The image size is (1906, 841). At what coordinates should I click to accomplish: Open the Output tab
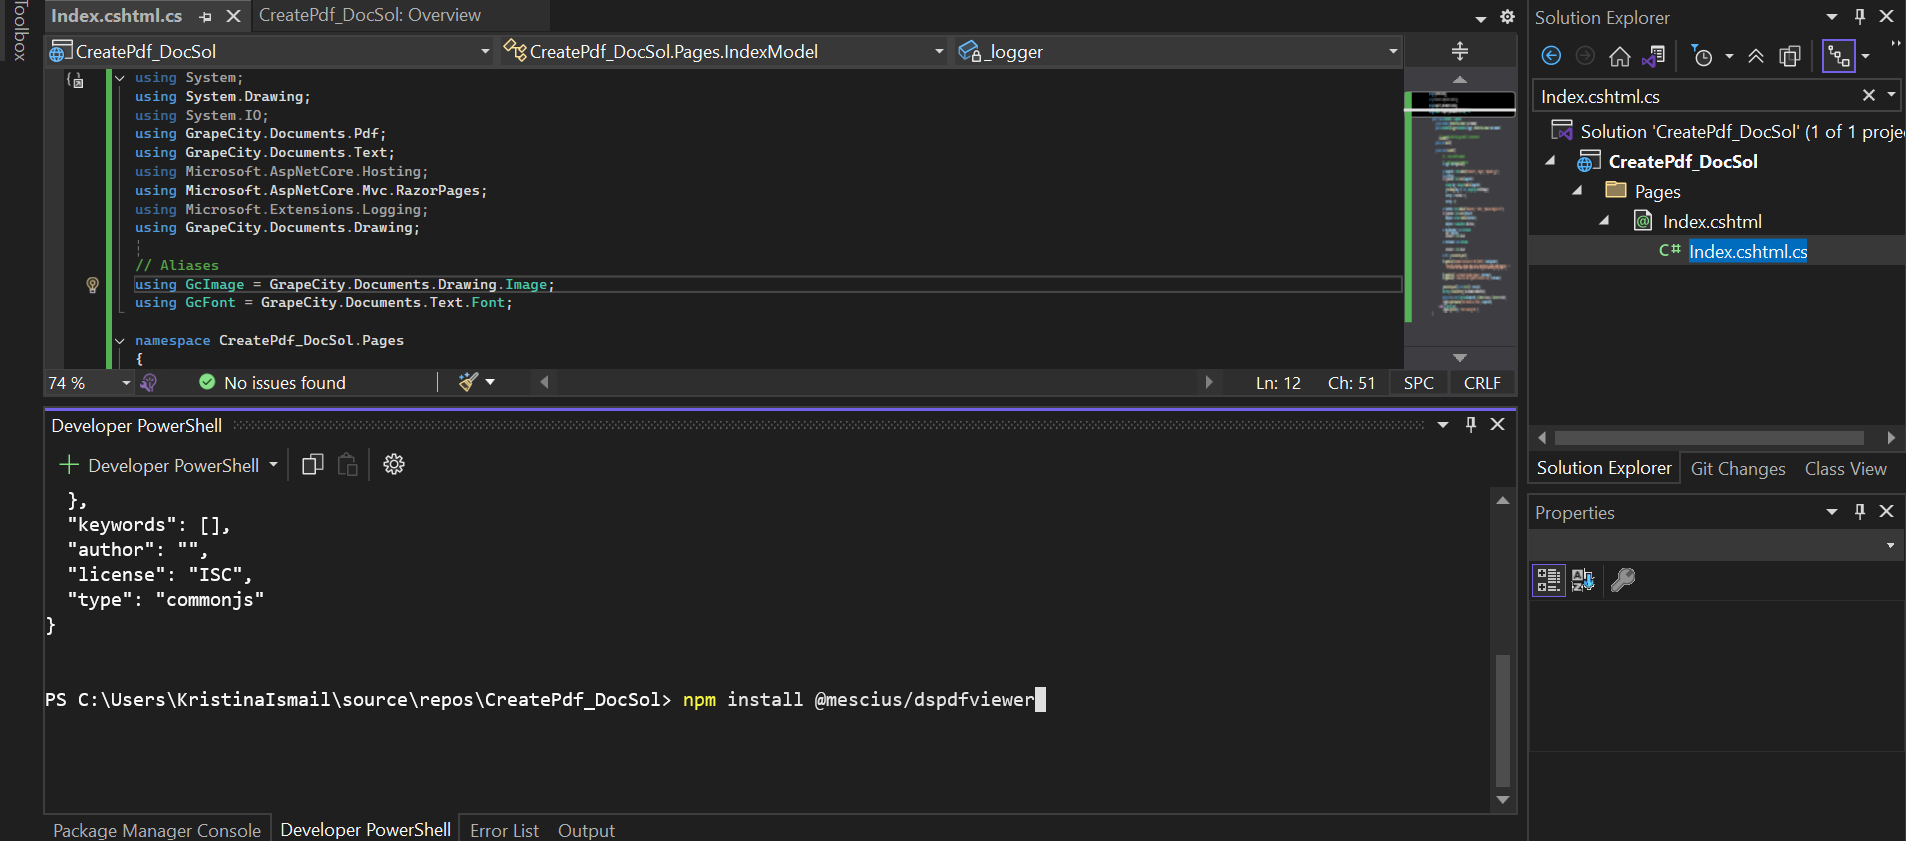(586, 830)
